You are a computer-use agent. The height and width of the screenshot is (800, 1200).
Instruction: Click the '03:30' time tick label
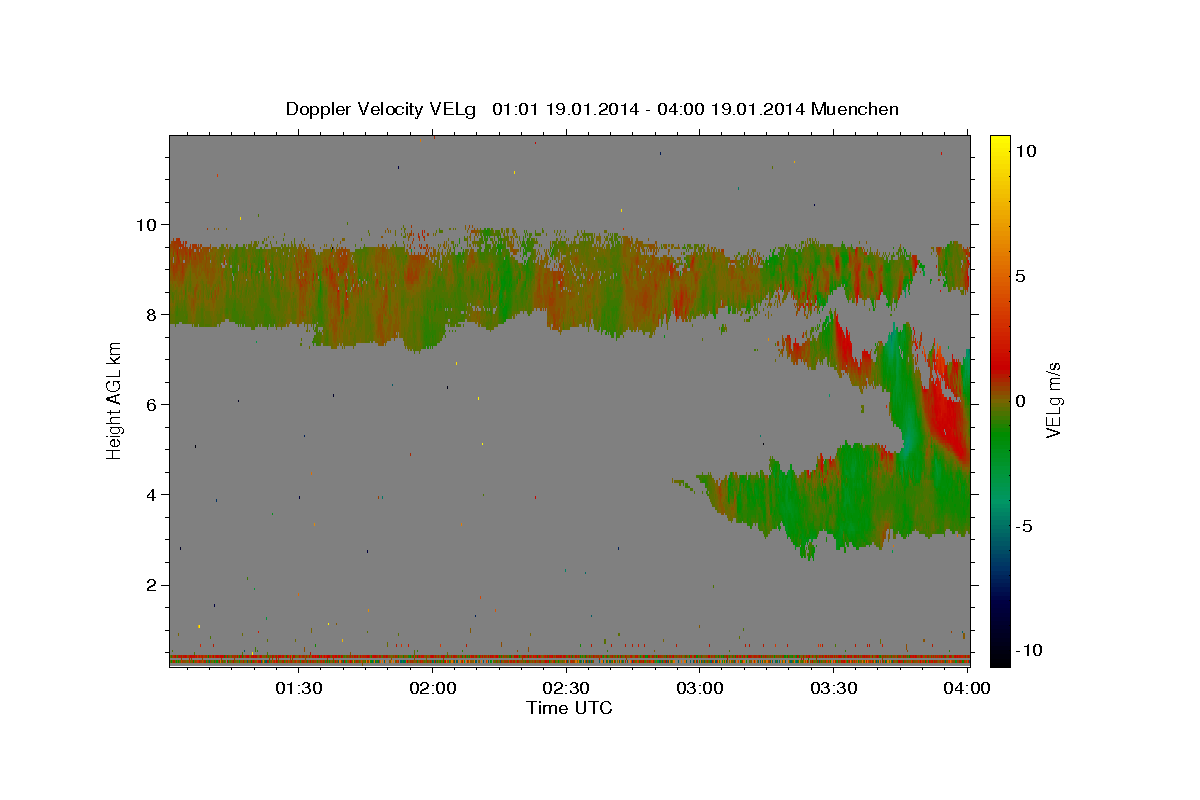tap(834, 688)
